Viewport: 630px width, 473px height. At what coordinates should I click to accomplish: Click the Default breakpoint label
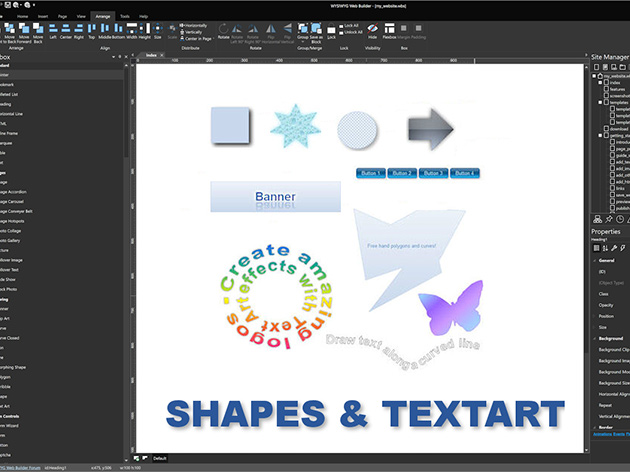160,459
